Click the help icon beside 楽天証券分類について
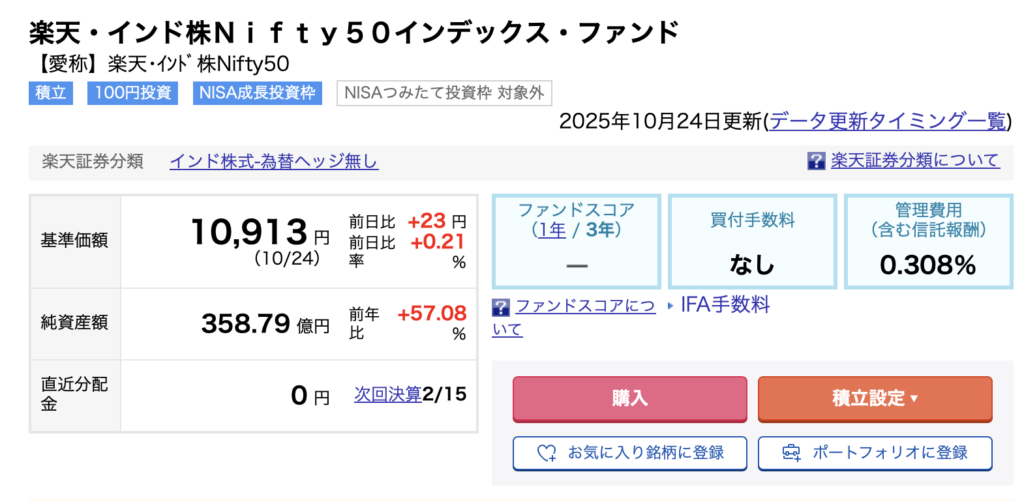Image resolution: width=1024 pixels, height=502 pixels. coord(816,161)
